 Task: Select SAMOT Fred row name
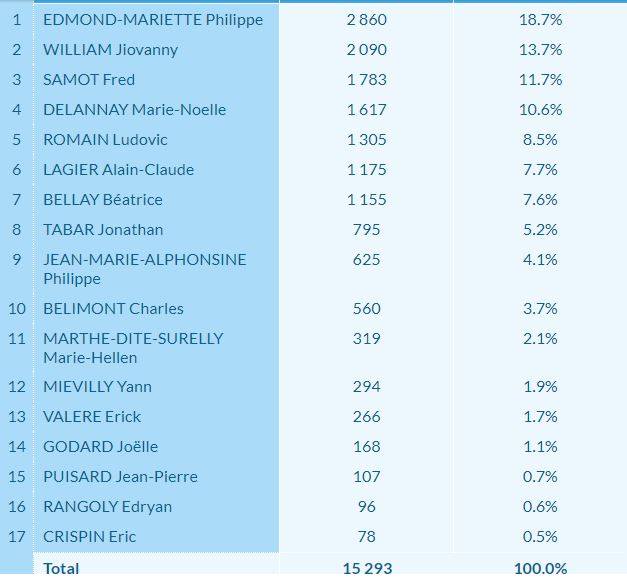click(x=89, y=80)
